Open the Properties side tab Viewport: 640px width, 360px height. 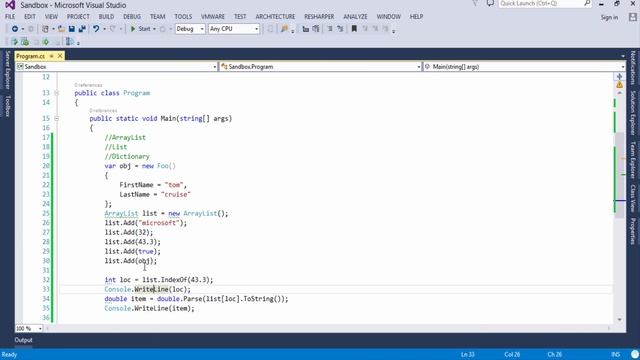click(x=633, y=231)
